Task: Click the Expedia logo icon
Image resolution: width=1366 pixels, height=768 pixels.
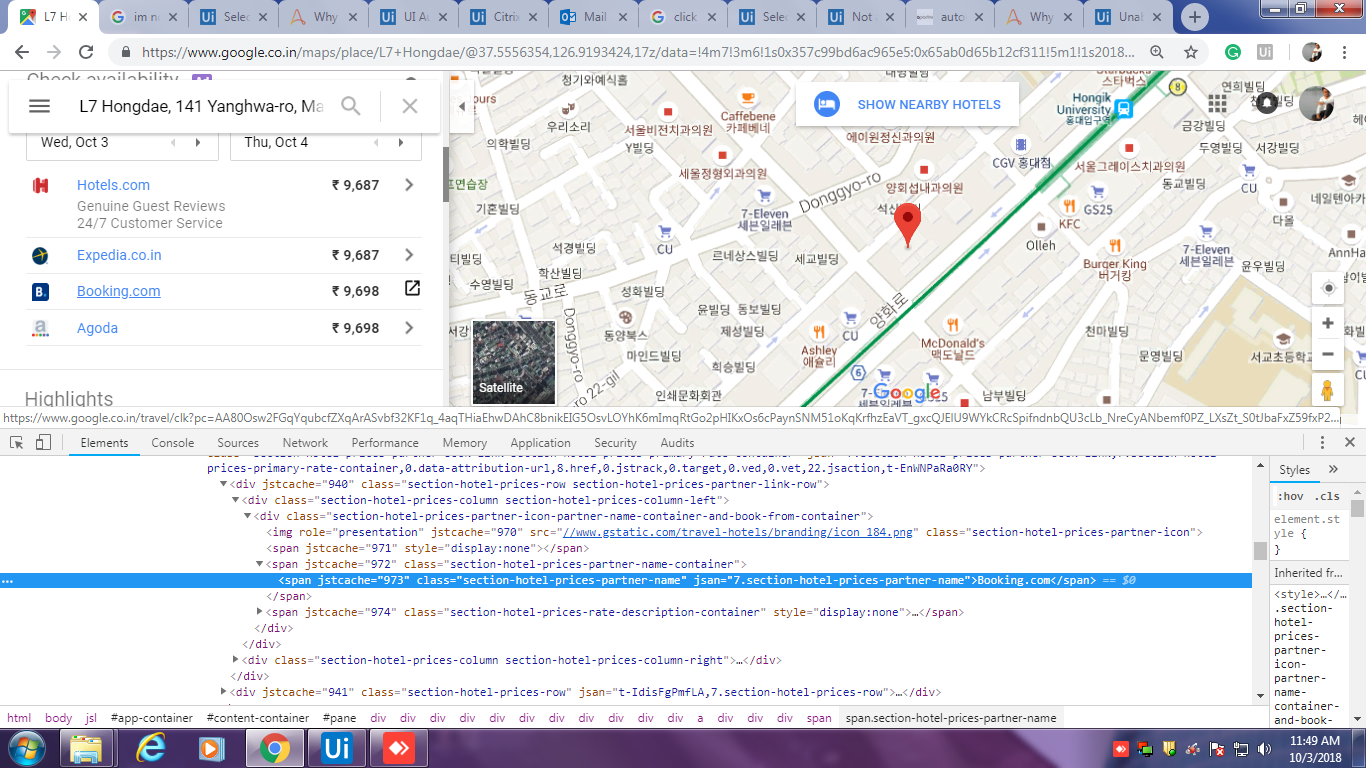Action: coord(41,255)
